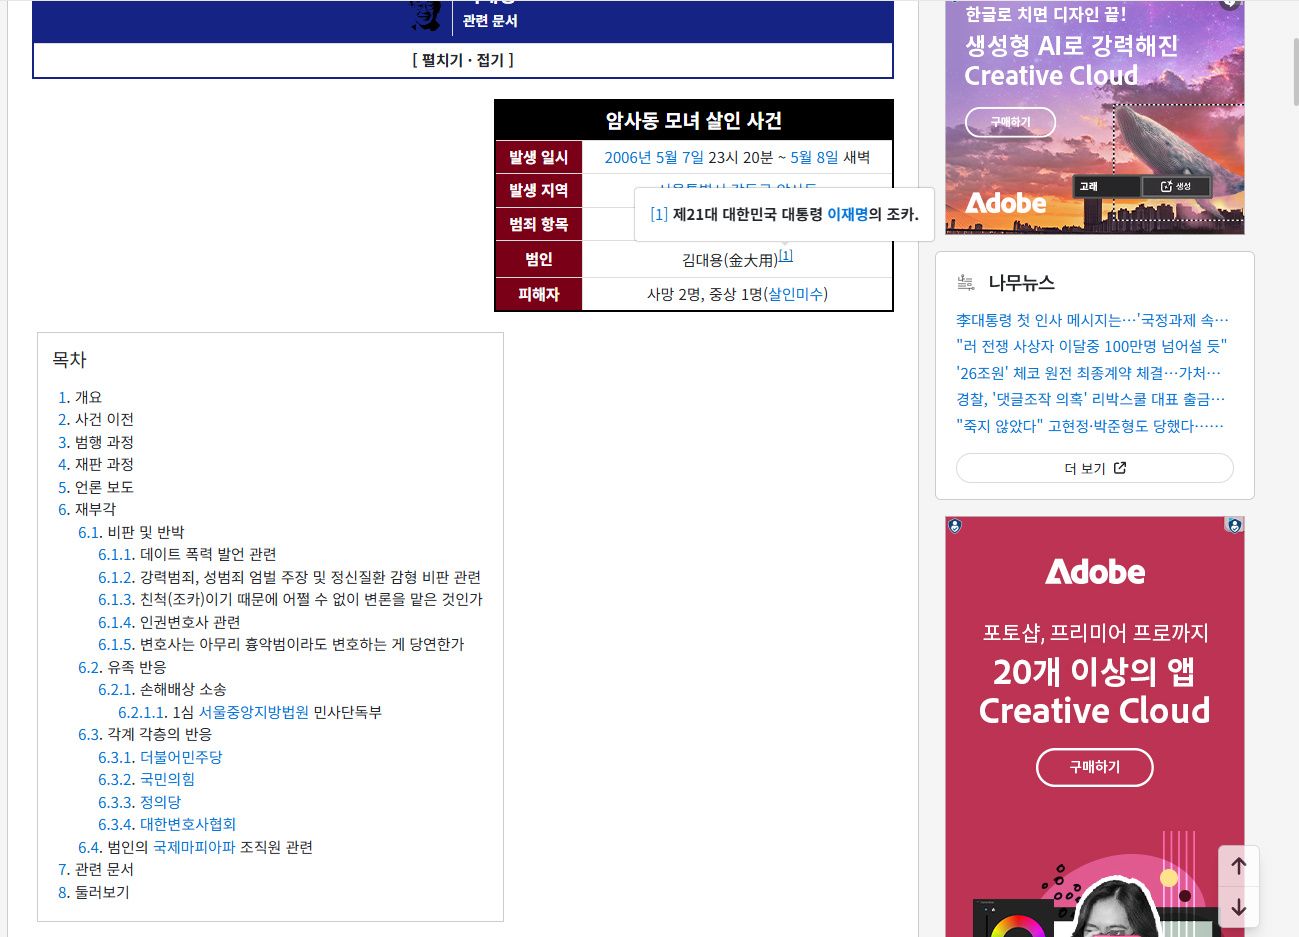Jump to section 8. 둘러보기
The width and height of the screenshot is (1299, 937).
coord(94,892)
